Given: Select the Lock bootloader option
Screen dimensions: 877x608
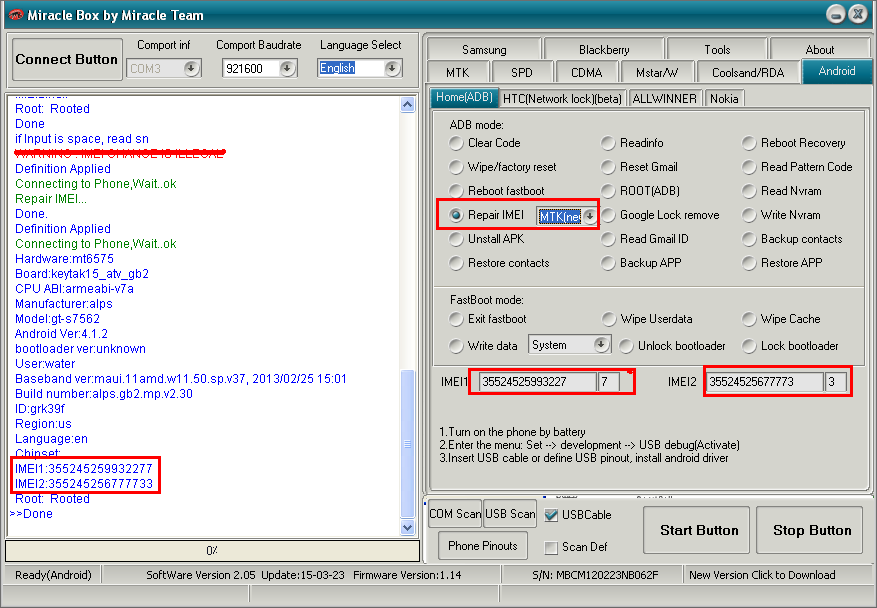Looking at the screenshot, I should (790, 346).
